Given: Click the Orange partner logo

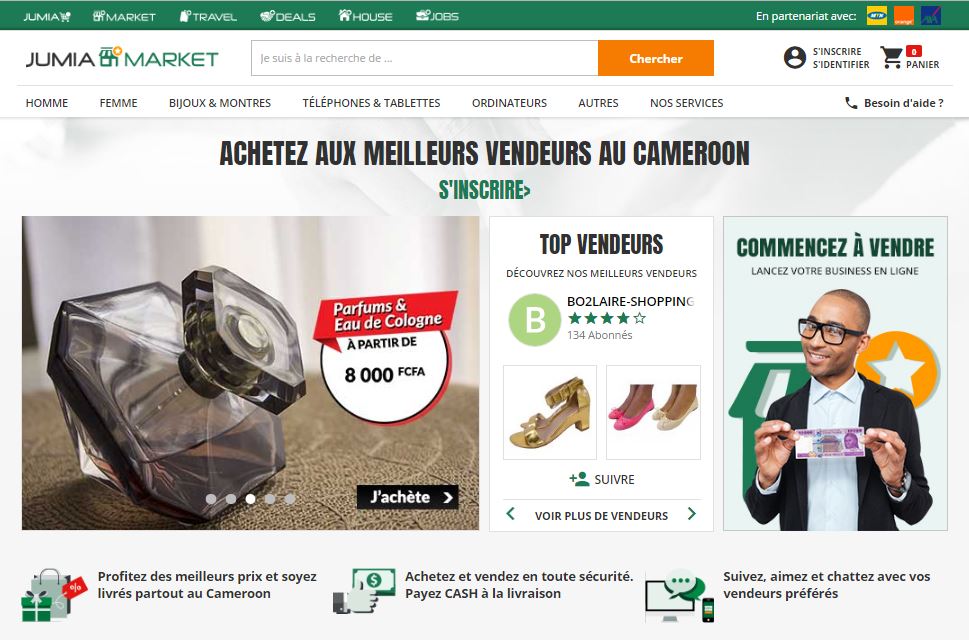Looking at the screenshot, I should coord(903,16).
